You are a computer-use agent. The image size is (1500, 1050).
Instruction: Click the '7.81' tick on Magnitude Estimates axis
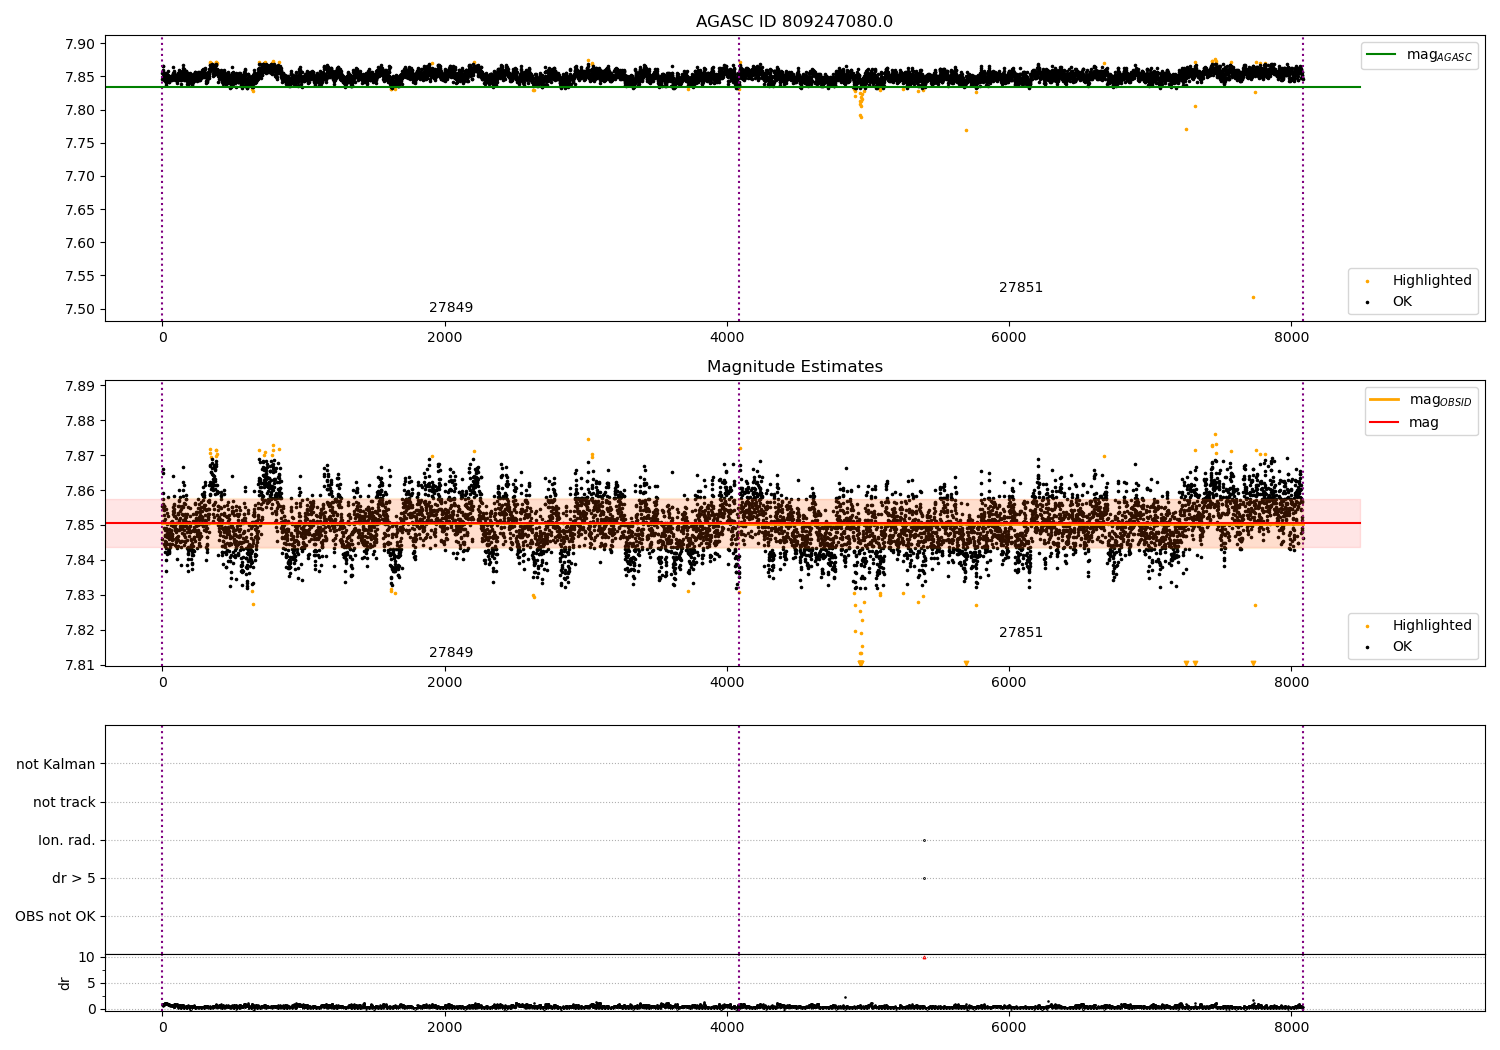79,665
